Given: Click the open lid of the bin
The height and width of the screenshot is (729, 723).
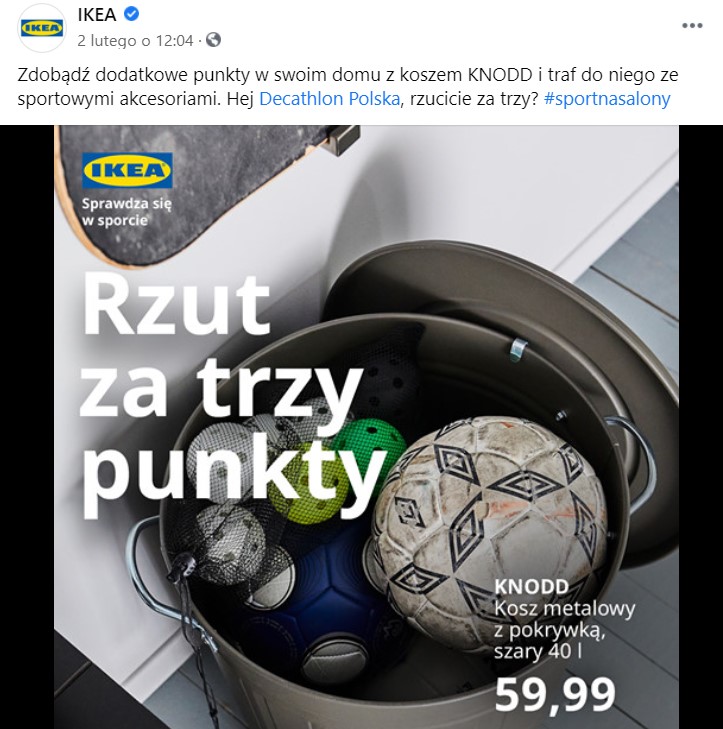Looking at the screenshot, I should tap(502, 325).
